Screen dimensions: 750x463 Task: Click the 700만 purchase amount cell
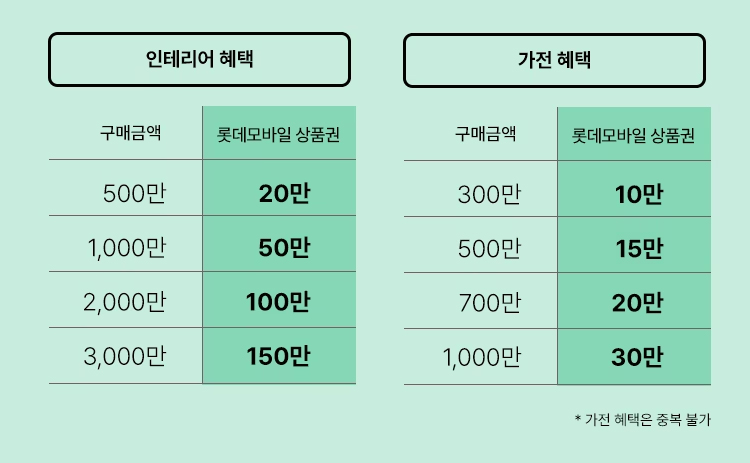click(x=488, y=301)
